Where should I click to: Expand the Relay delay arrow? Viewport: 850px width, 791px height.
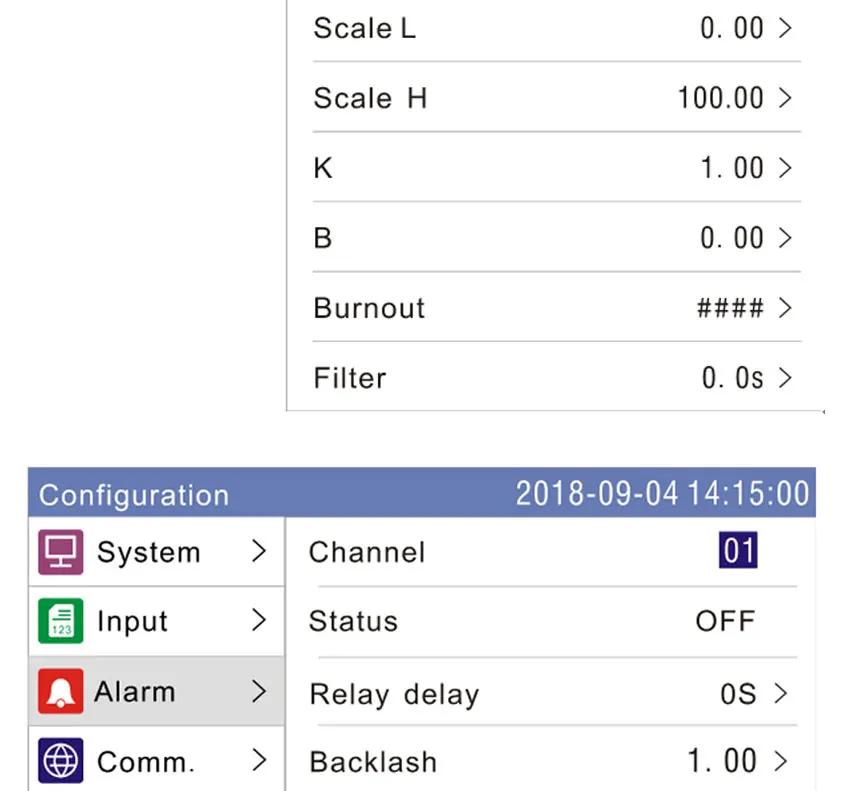pos(781,693)
